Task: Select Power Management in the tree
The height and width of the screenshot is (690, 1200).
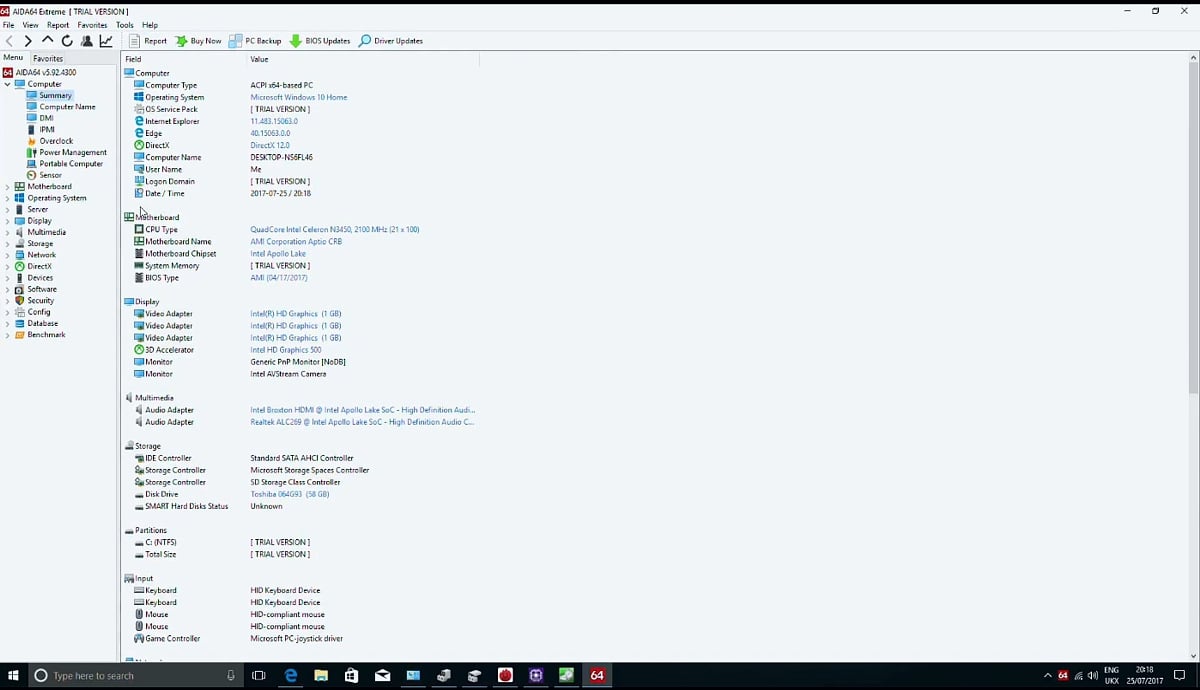Action: (73, 153)
